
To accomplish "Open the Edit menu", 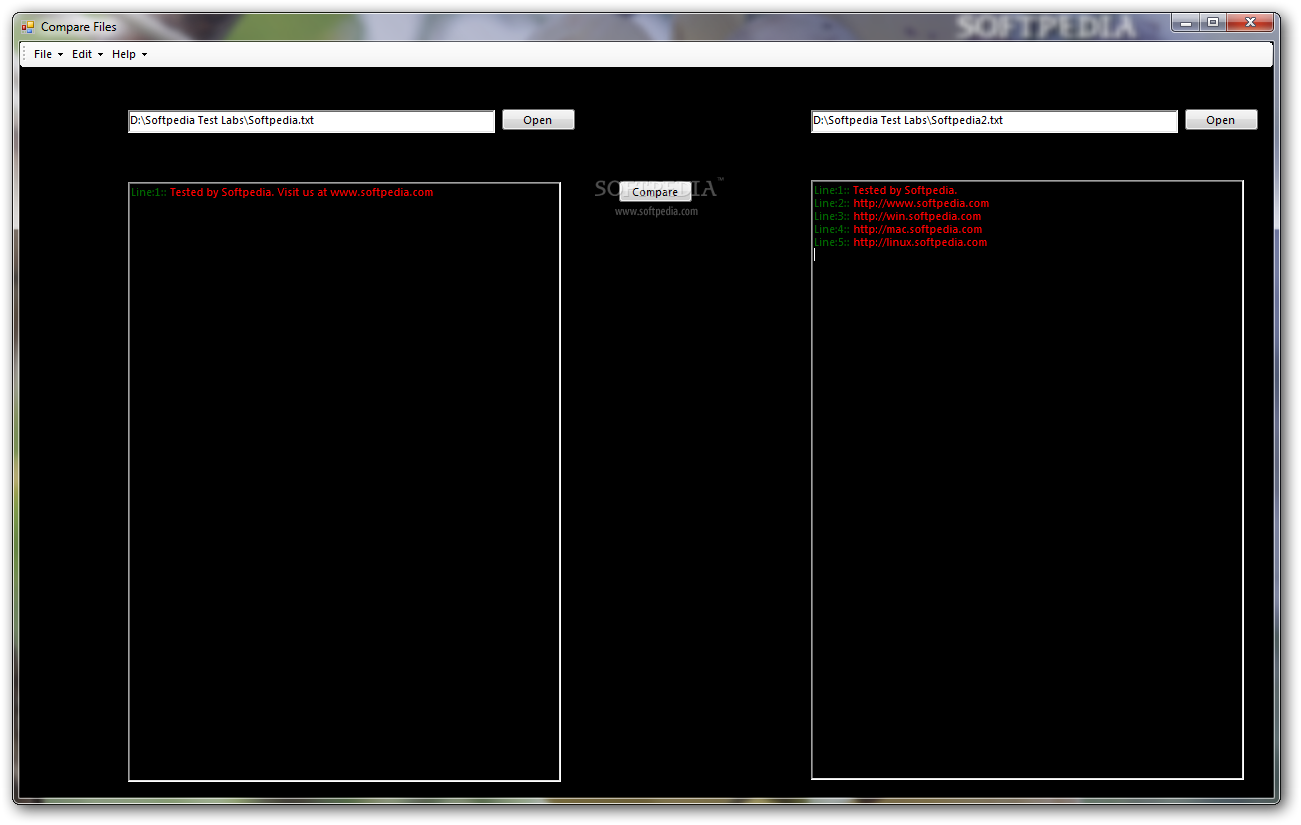I will 87,54.
